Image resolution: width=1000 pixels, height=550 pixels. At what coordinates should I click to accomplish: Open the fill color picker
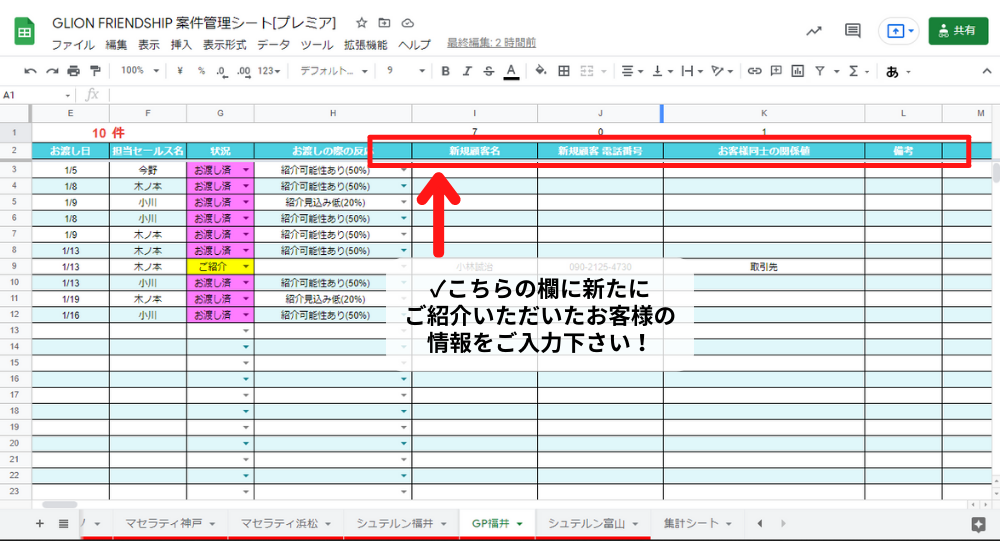click(541, 71)
